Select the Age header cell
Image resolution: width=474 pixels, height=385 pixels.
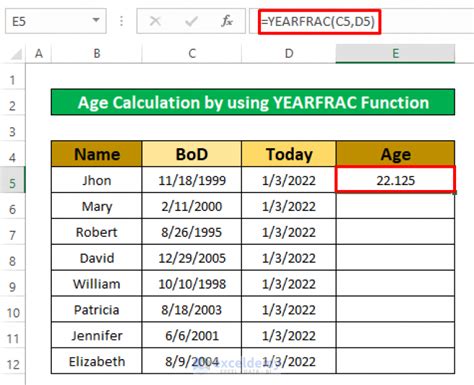click(396, 154)
